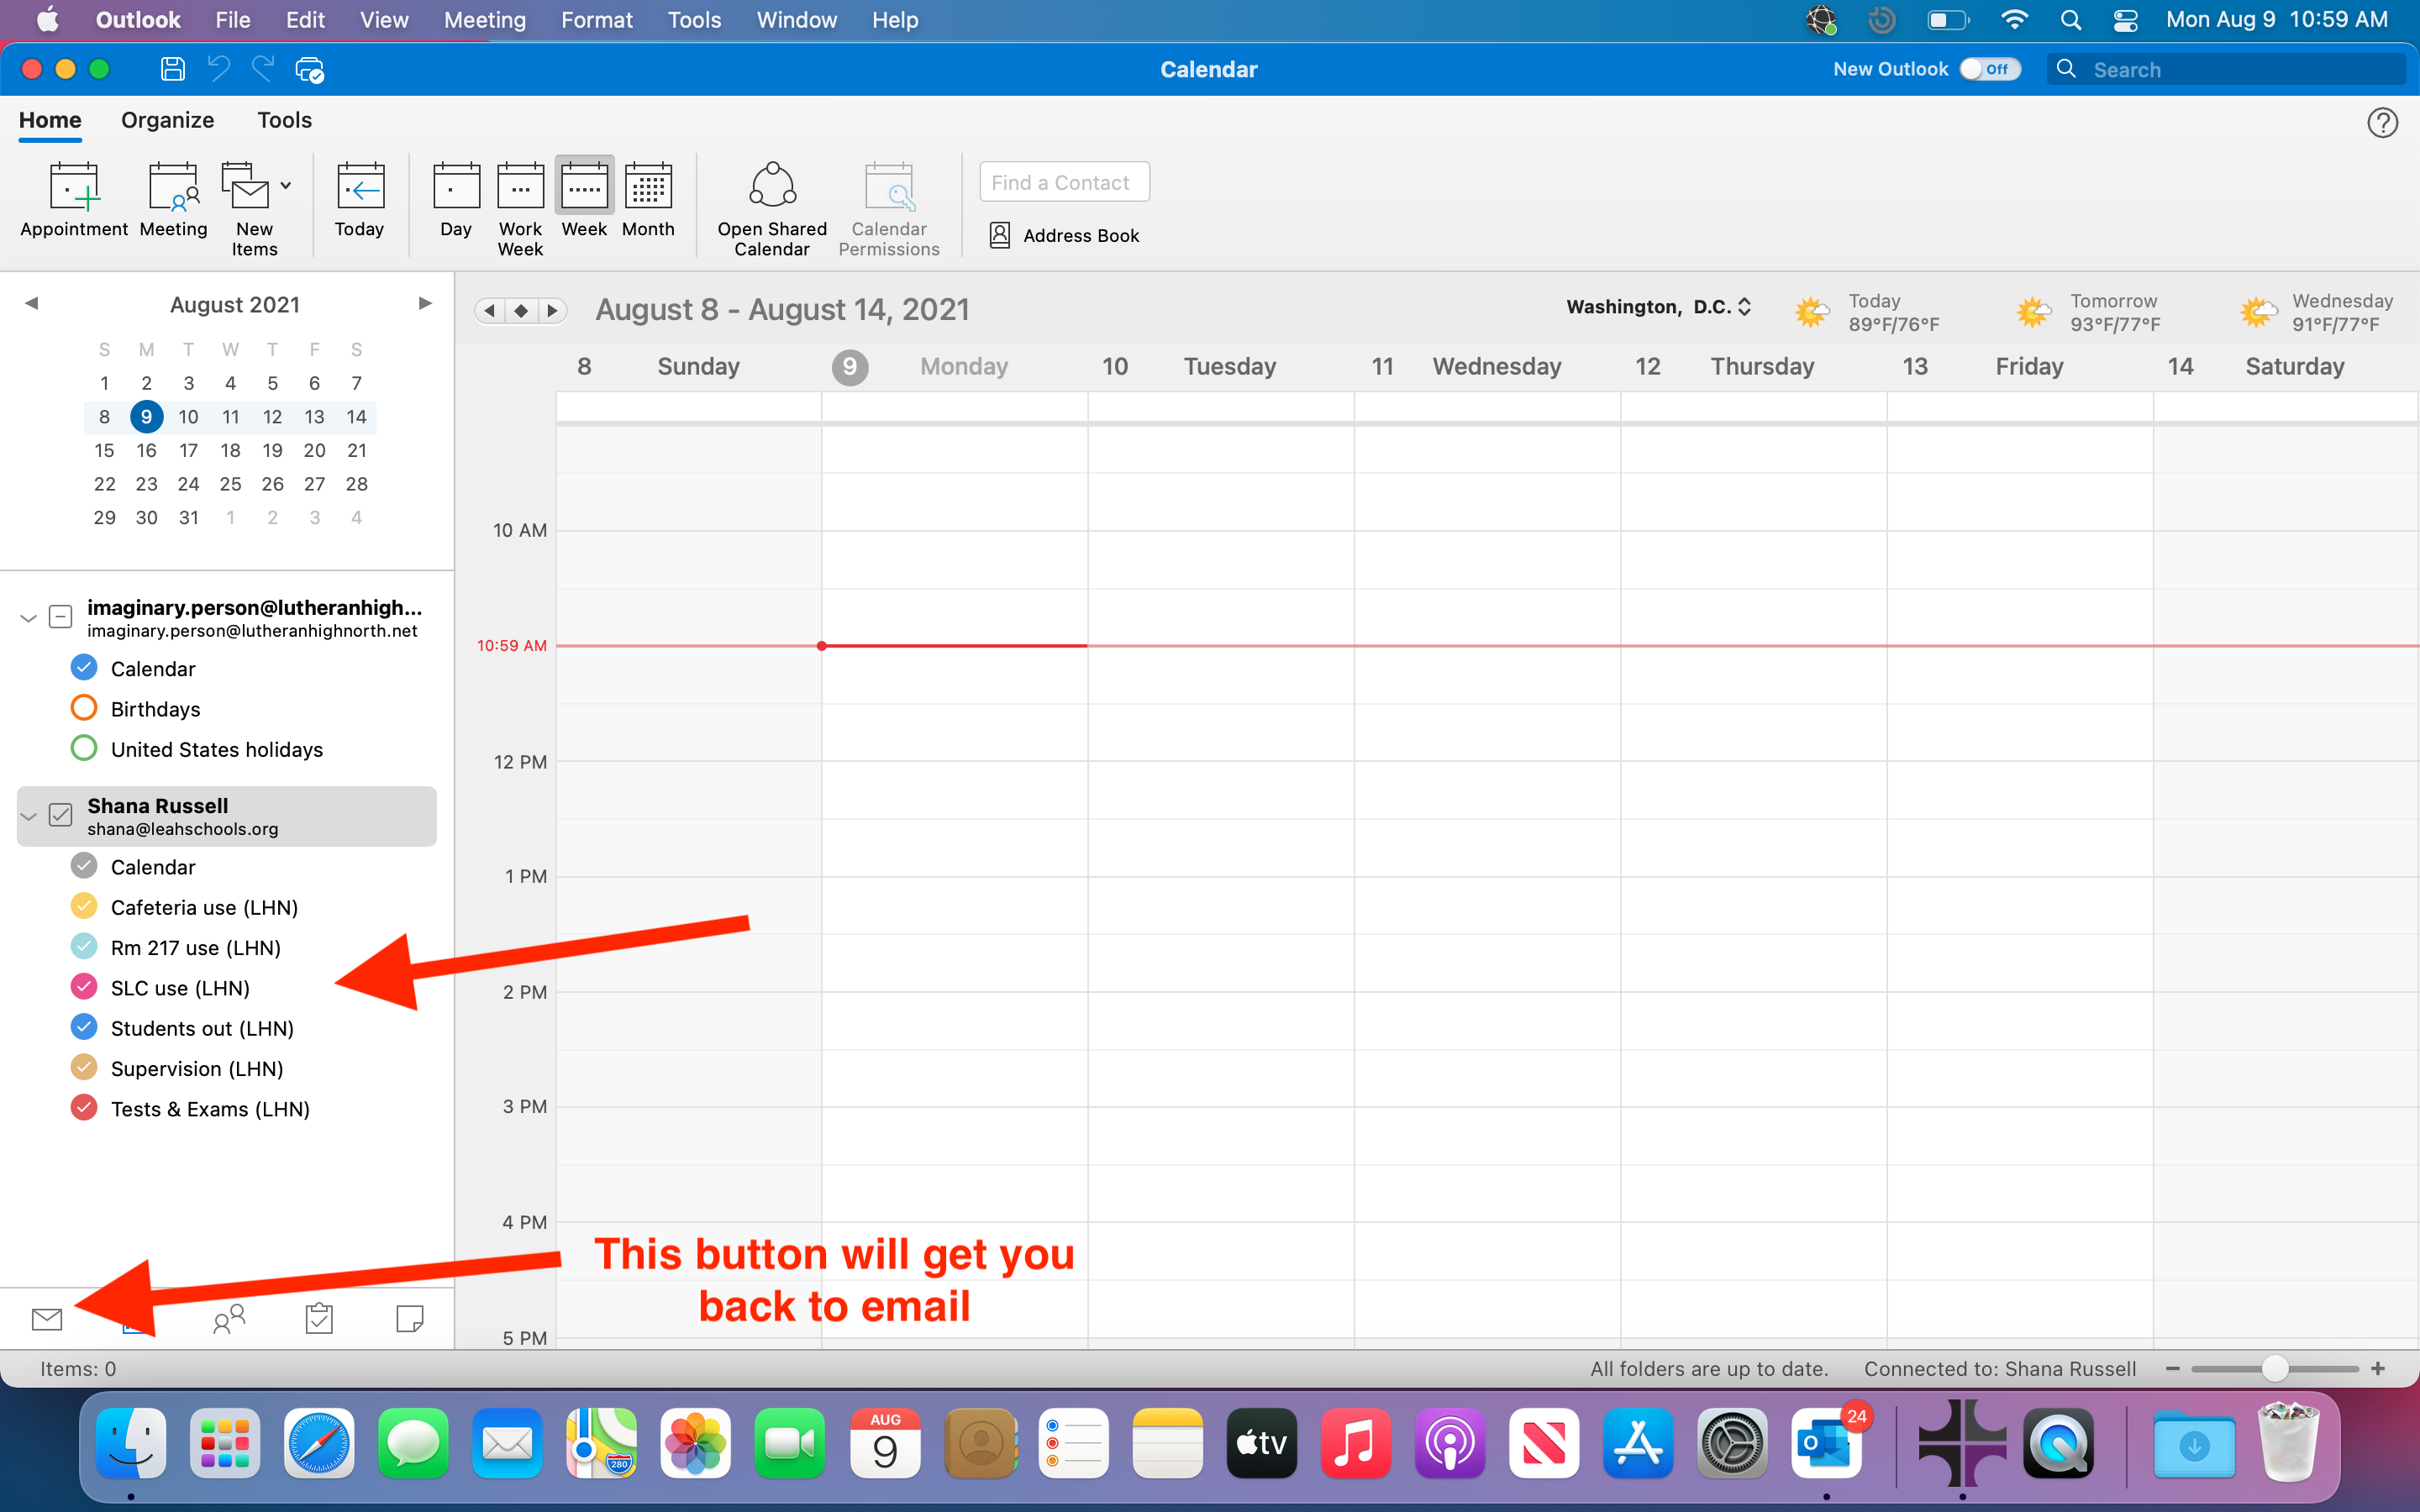This screenshot has height=1512, width=2420.
Task: Switch to Work Week view
Action: pos(520,209)
